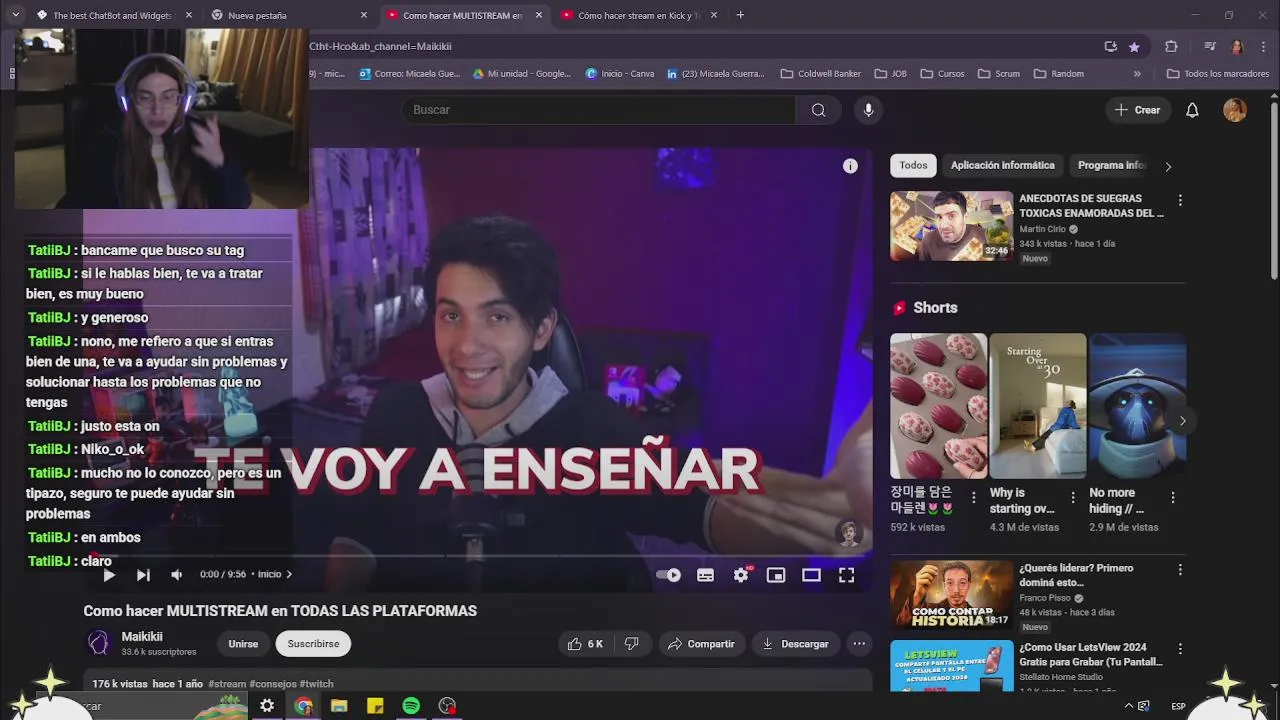1280x720 pixels.
Task: Open options for the 592 k vistas Short
Action: tap(974, 497)
